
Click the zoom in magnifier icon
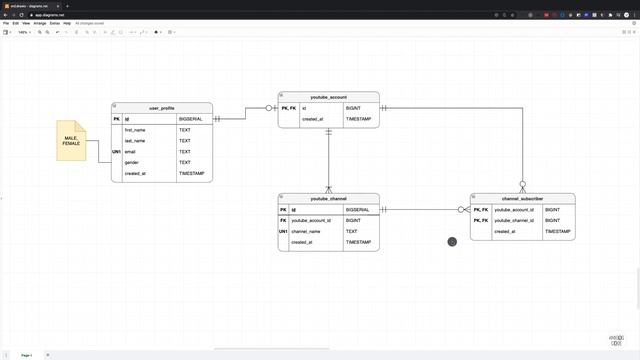[40, 32]
